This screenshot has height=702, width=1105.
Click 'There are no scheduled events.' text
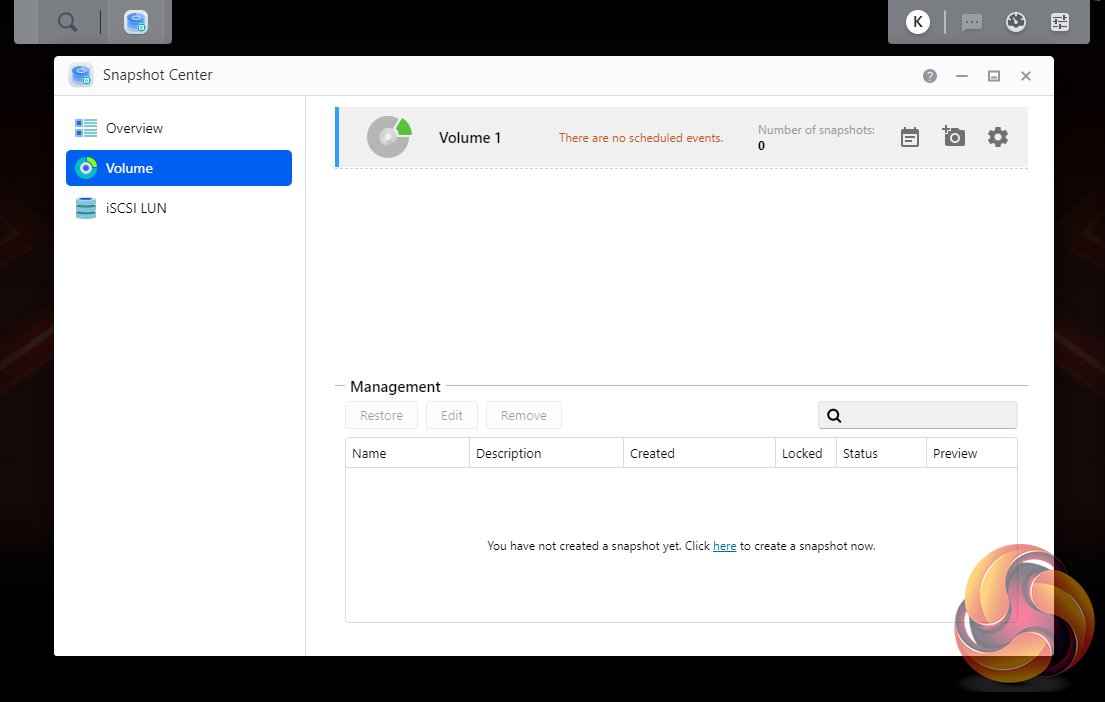pos(641,138)
